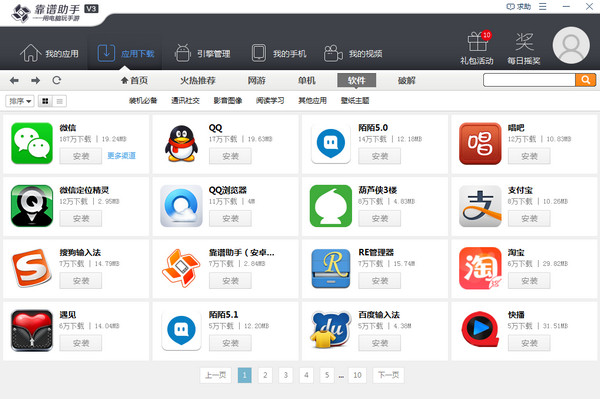Open the 排序 sort dropdown

[20, 101]
